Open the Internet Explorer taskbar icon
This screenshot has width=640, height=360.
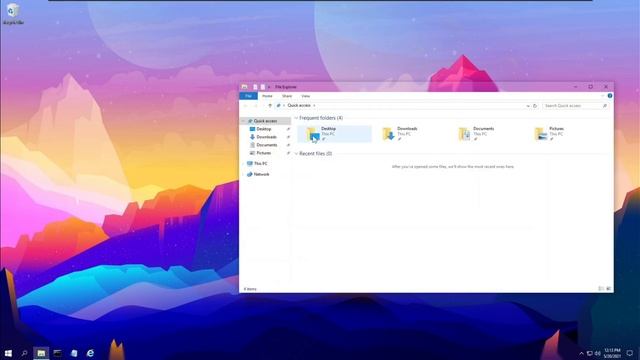click(90, 353)
